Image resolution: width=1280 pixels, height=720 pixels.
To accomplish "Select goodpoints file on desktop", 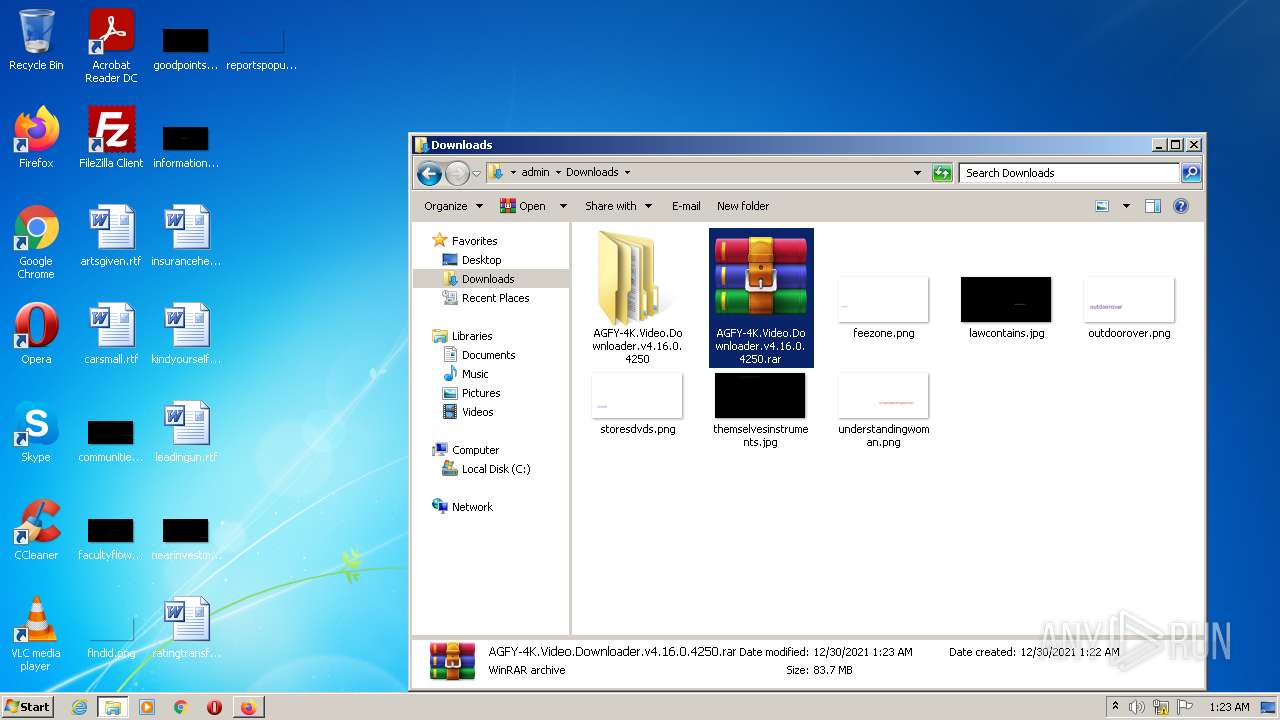I will tap(186, 48).
